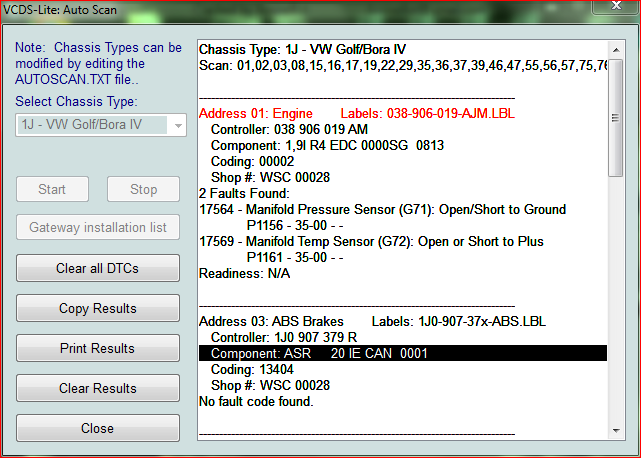Open the Gateway installation list
This screenshot has width=641, height=458.
(x=98, y=227)
